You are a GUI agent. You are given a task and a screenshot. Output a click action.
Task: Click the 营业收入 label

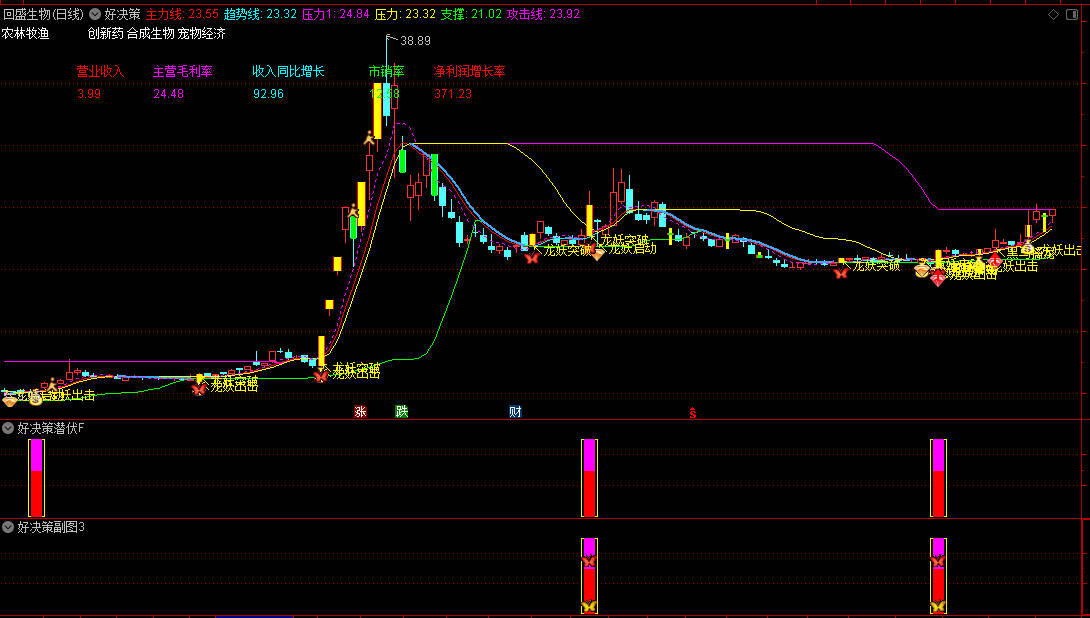(x=99, y=71)
